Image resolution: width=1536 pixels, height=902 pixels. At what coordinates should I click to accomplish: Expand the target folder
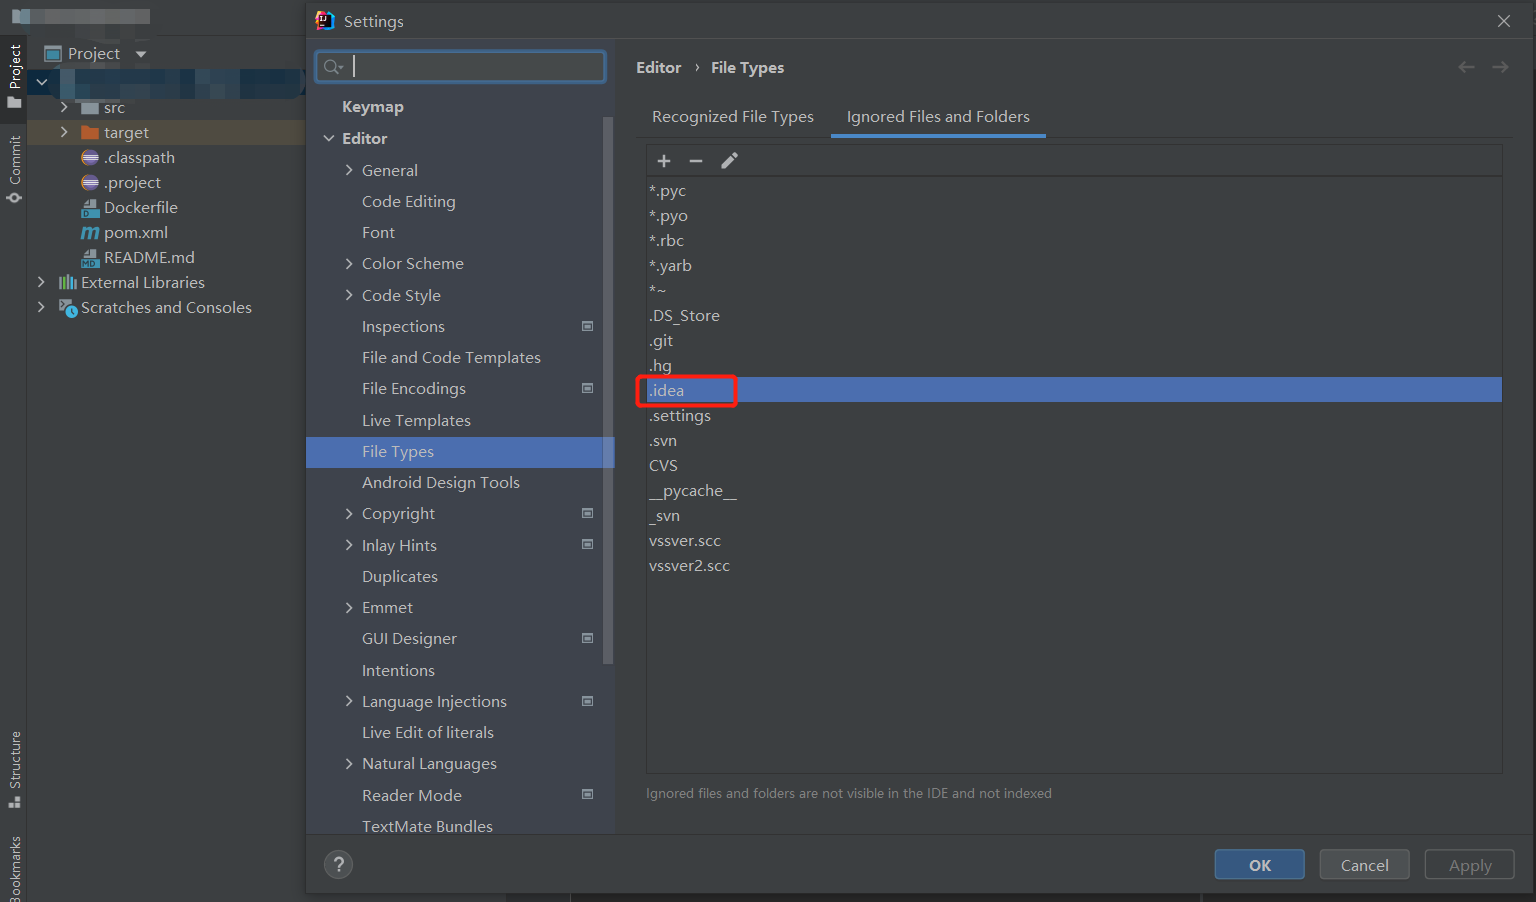click(x=64, y=132)
